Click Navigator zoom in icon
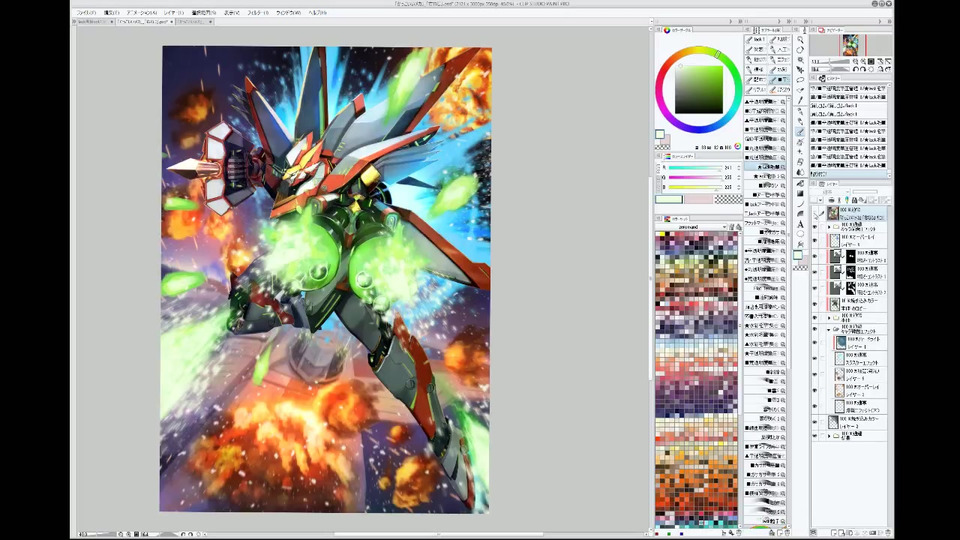Image resolution: width=960 pixels, height=540 pixels. [863, 61]
